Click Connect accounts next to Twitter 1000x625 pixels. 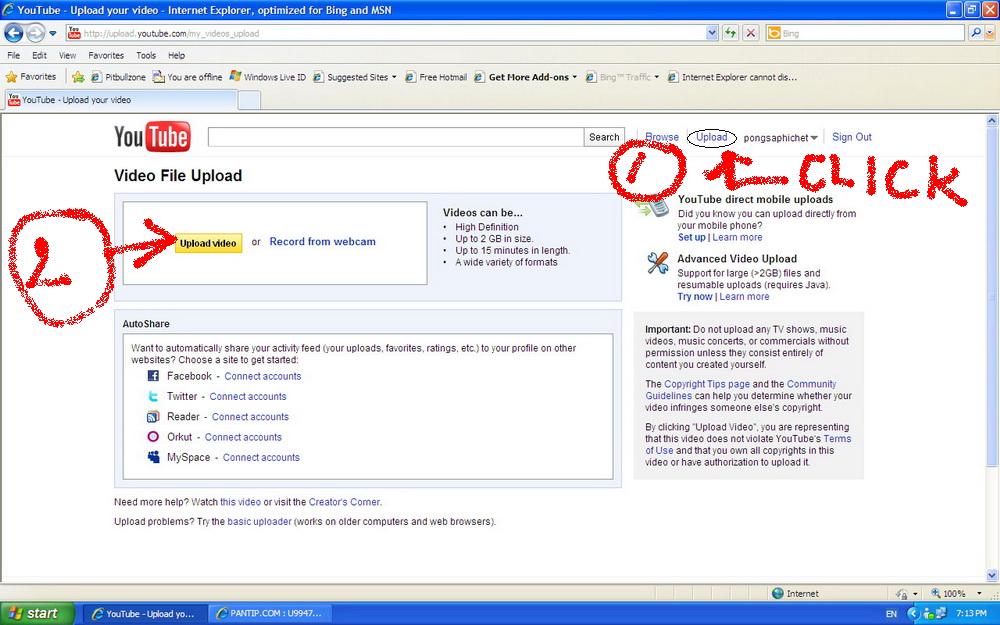(x=248, y=397)
